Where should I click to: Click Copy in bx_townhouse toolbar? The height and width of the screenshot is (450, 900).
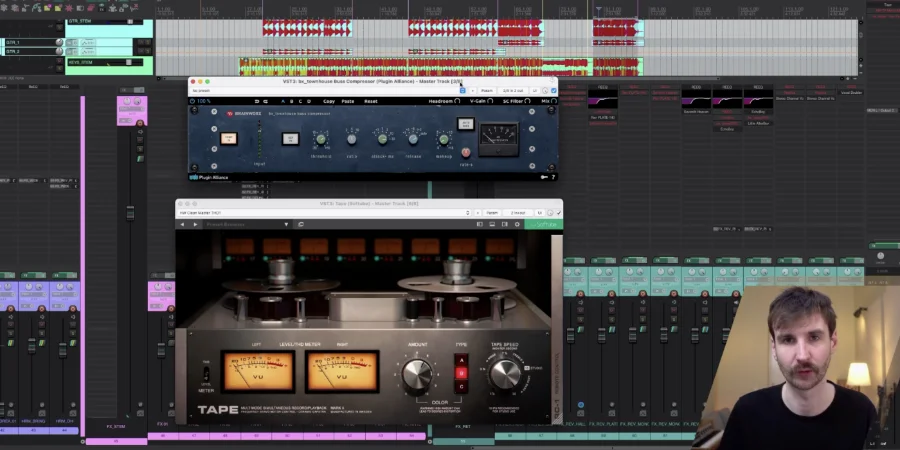pos(329,101)
